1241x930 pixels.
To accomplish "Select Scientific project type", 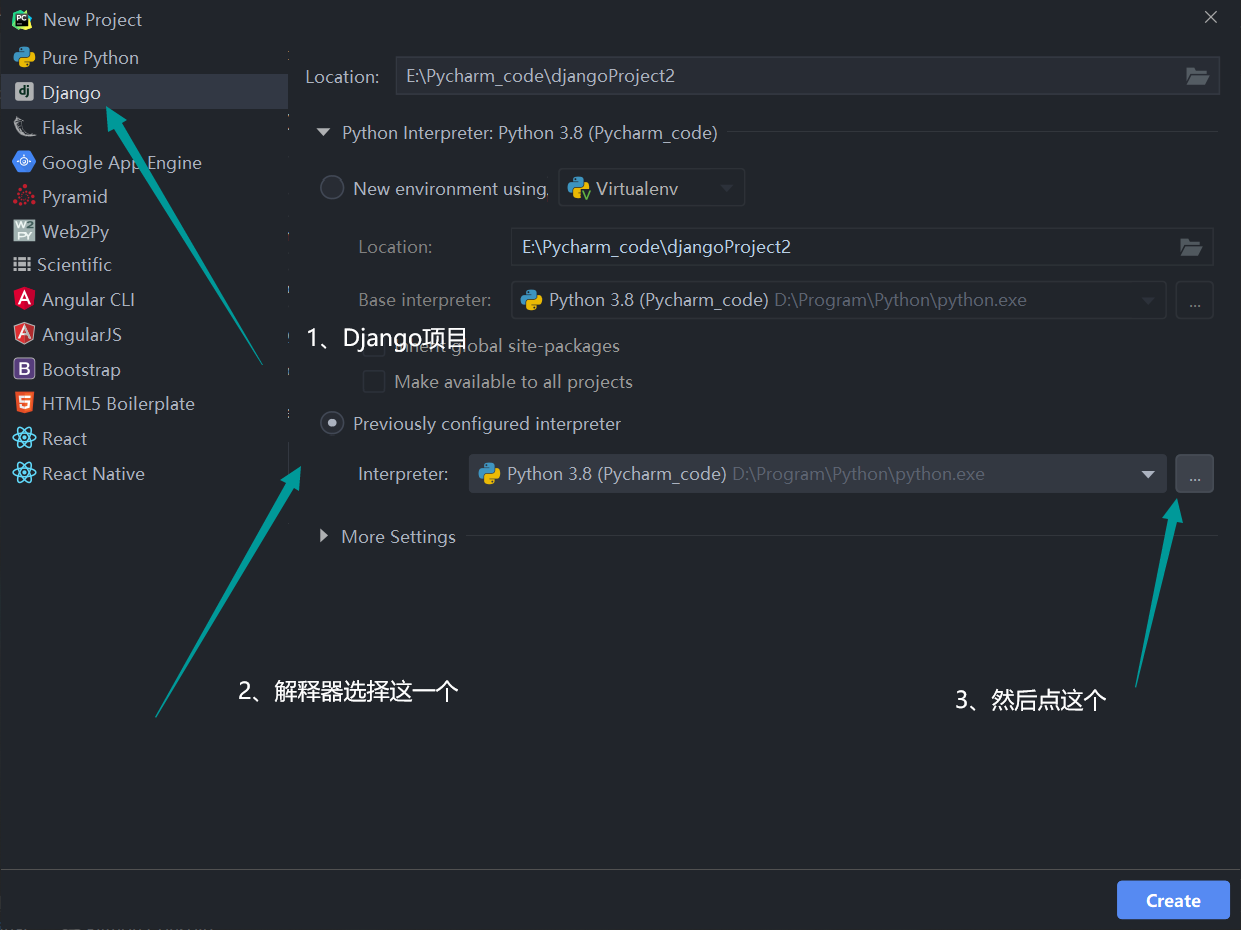I will [x=144, y=264].
